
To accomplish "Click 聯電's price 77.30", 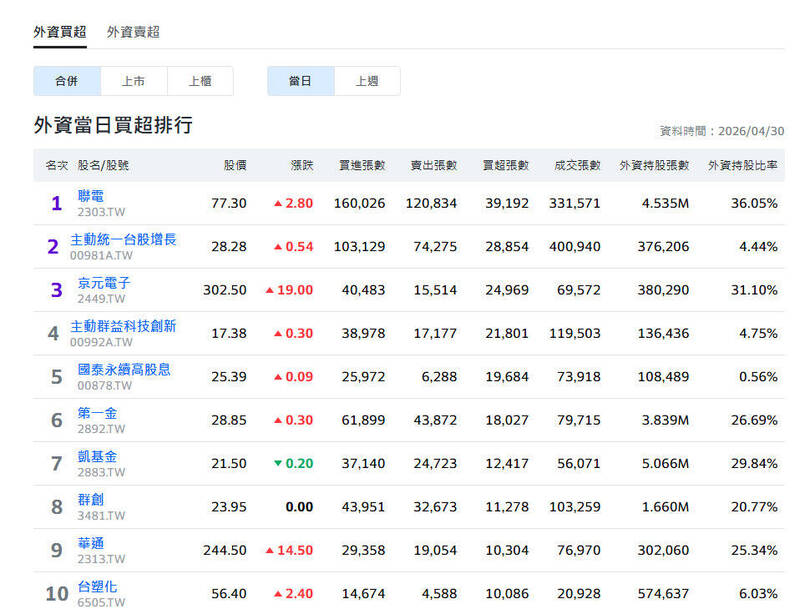I will [x=229, y=204].
